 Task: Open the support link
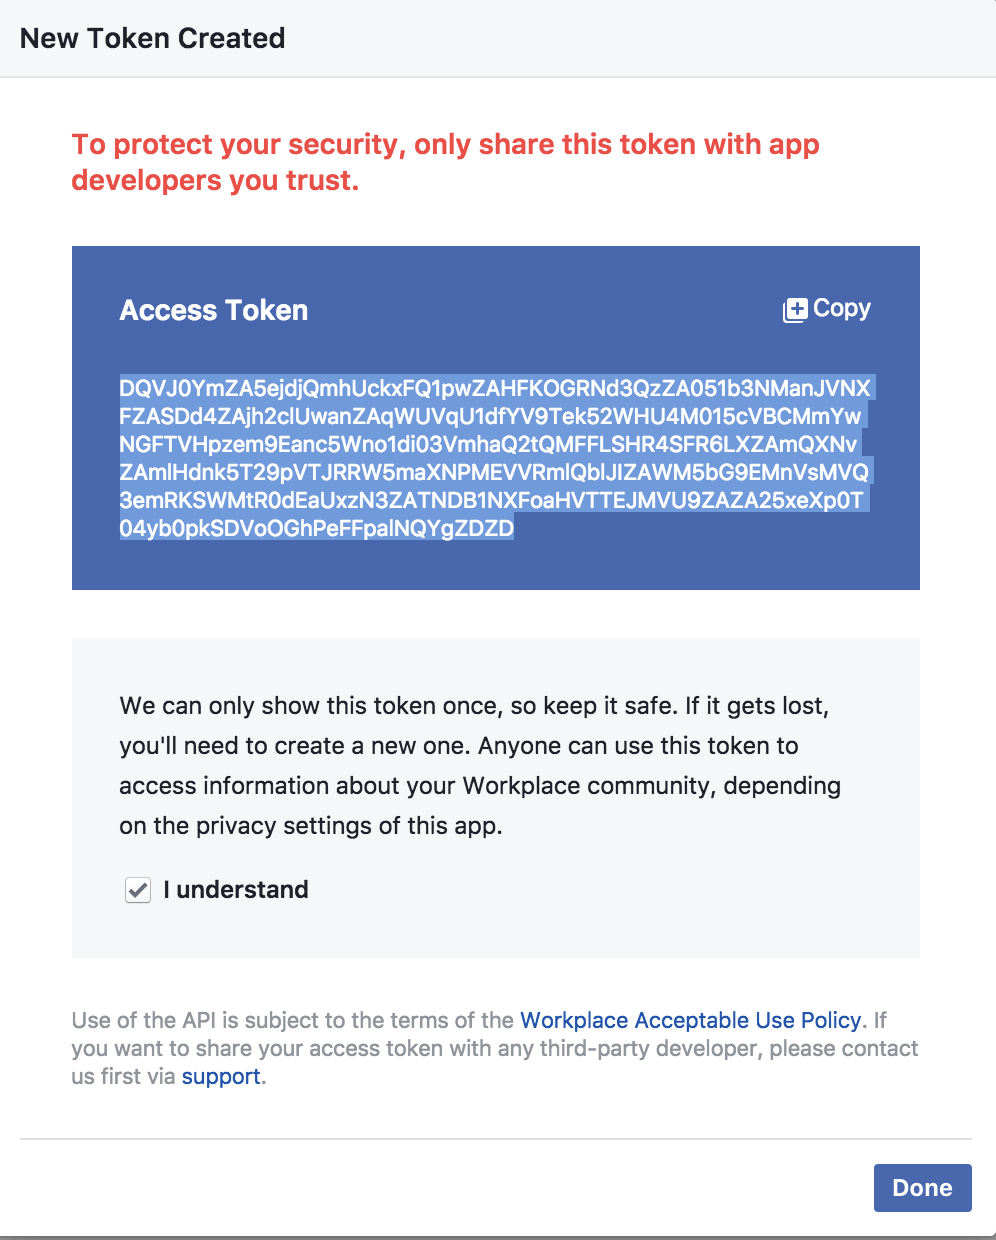pyautogui.click(x=221, y=1076)
